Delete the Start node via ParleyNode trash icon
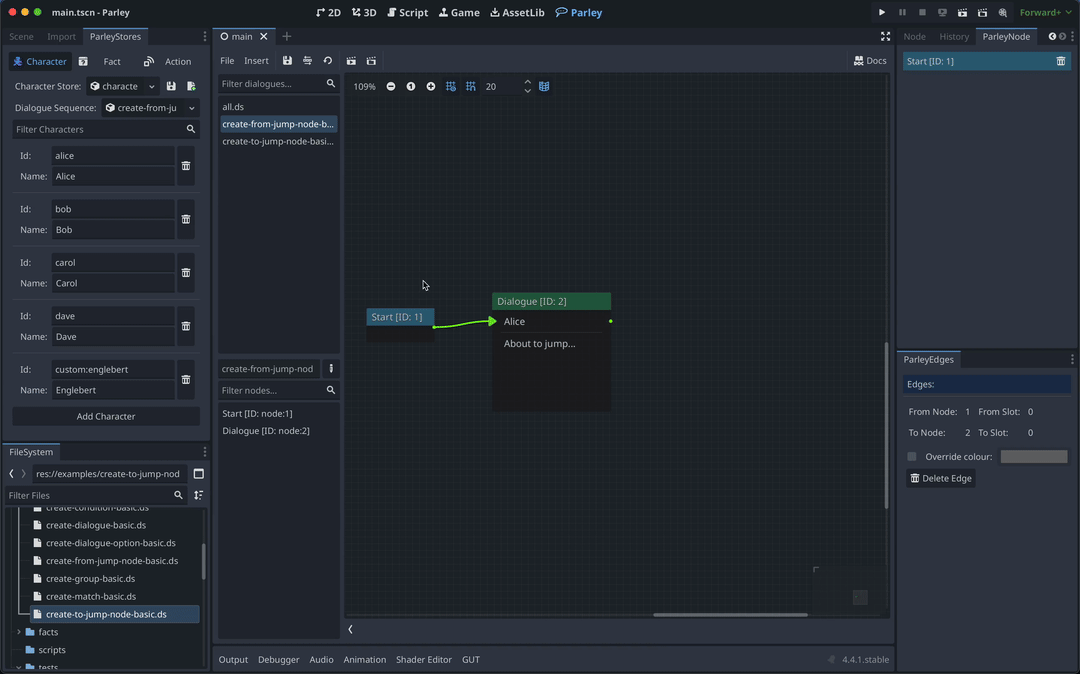1080x674 pixels. (1060, 60)
